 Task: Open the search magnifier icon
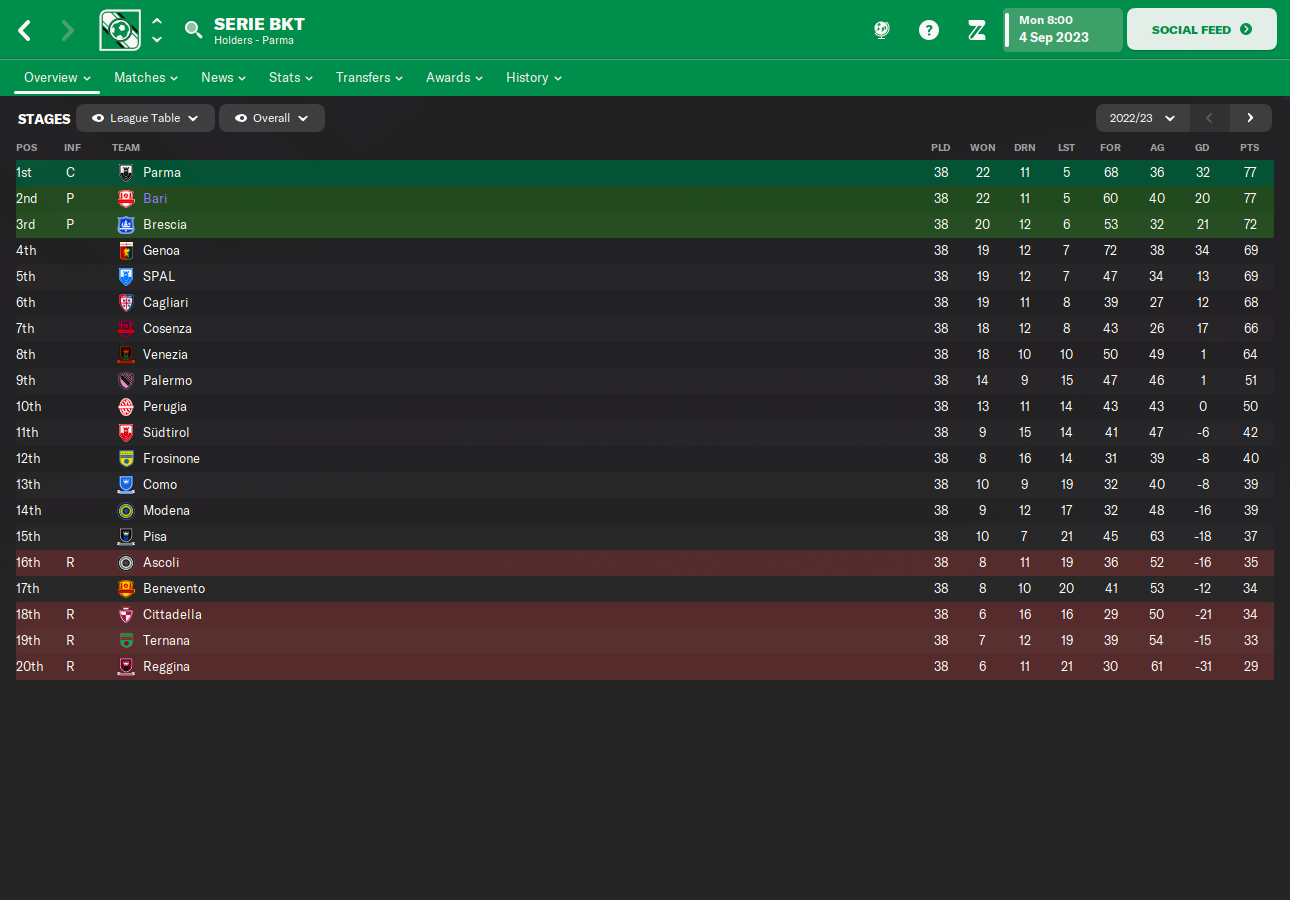click(193, 30)
